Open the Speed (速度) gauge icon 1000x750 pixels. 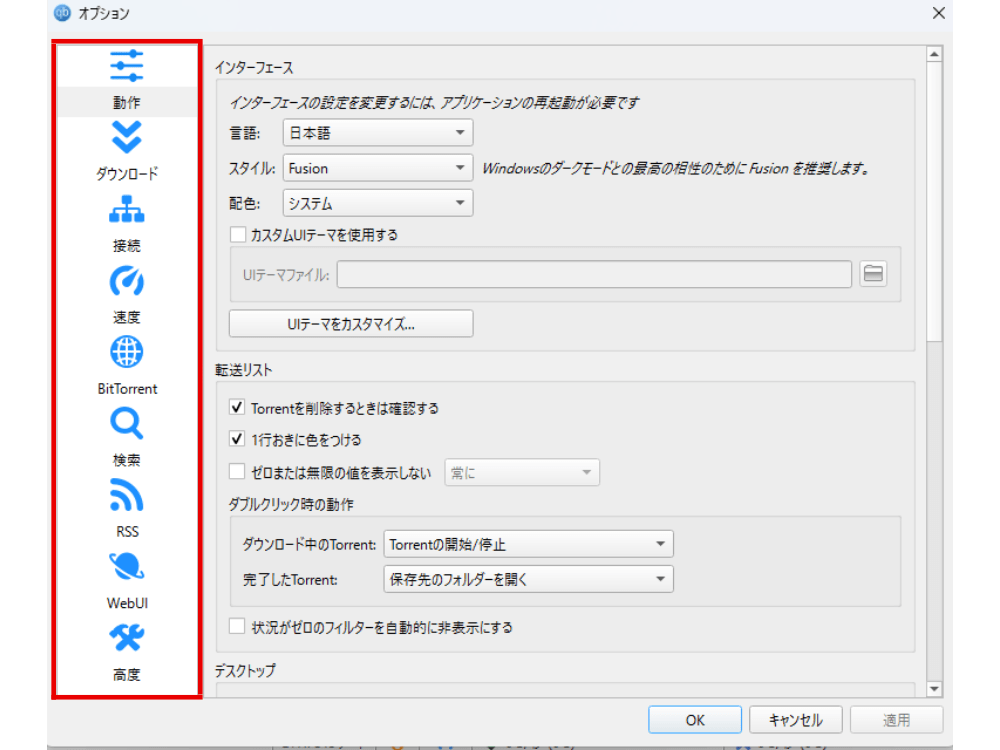127,282
